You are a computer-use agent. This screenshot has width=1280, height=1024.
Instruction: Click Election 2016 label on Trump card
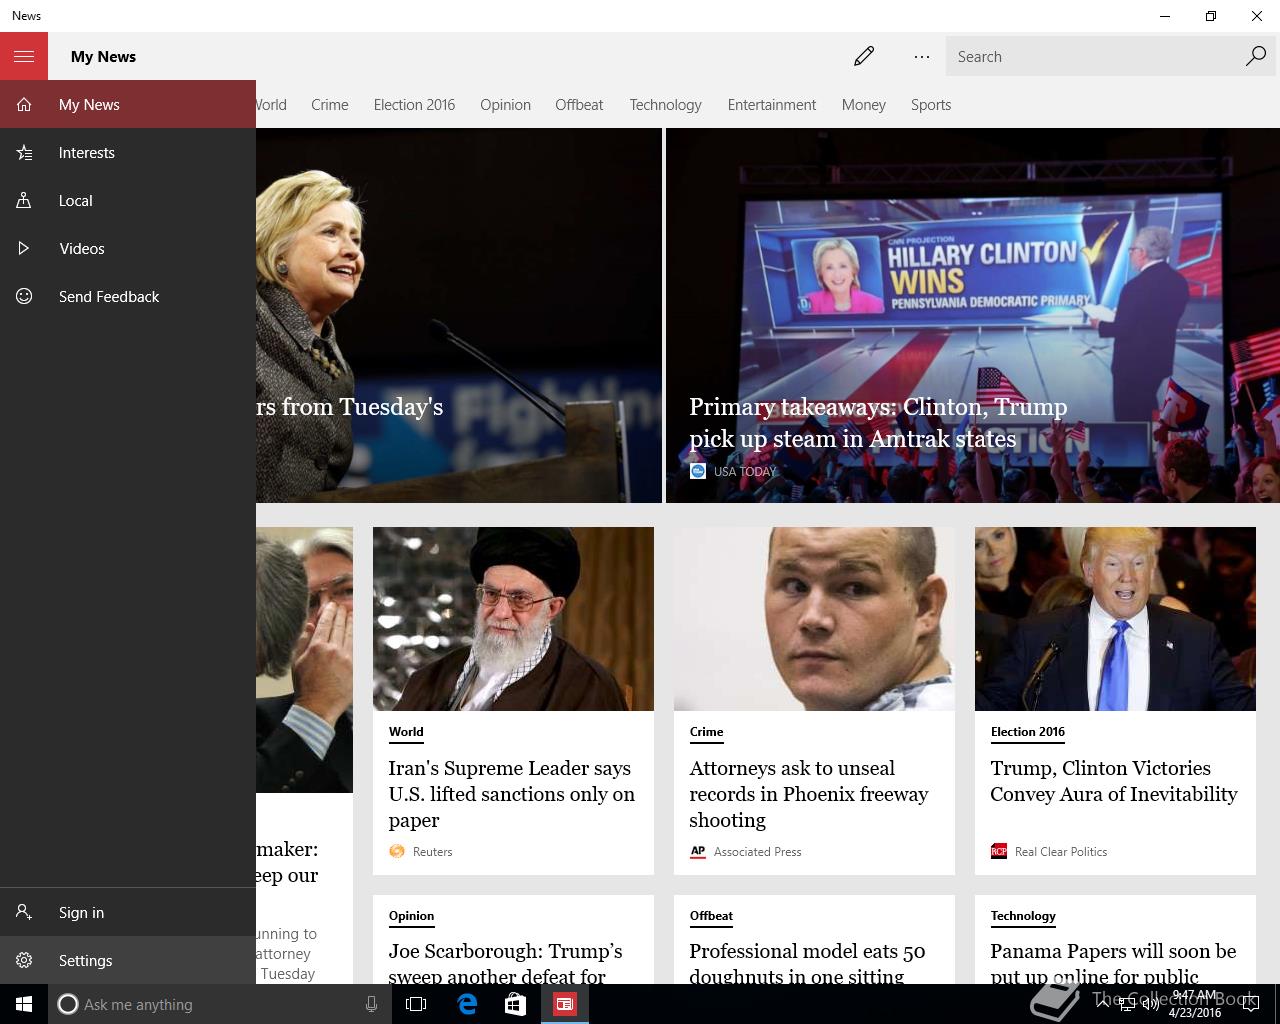(x=1028, y=732)
